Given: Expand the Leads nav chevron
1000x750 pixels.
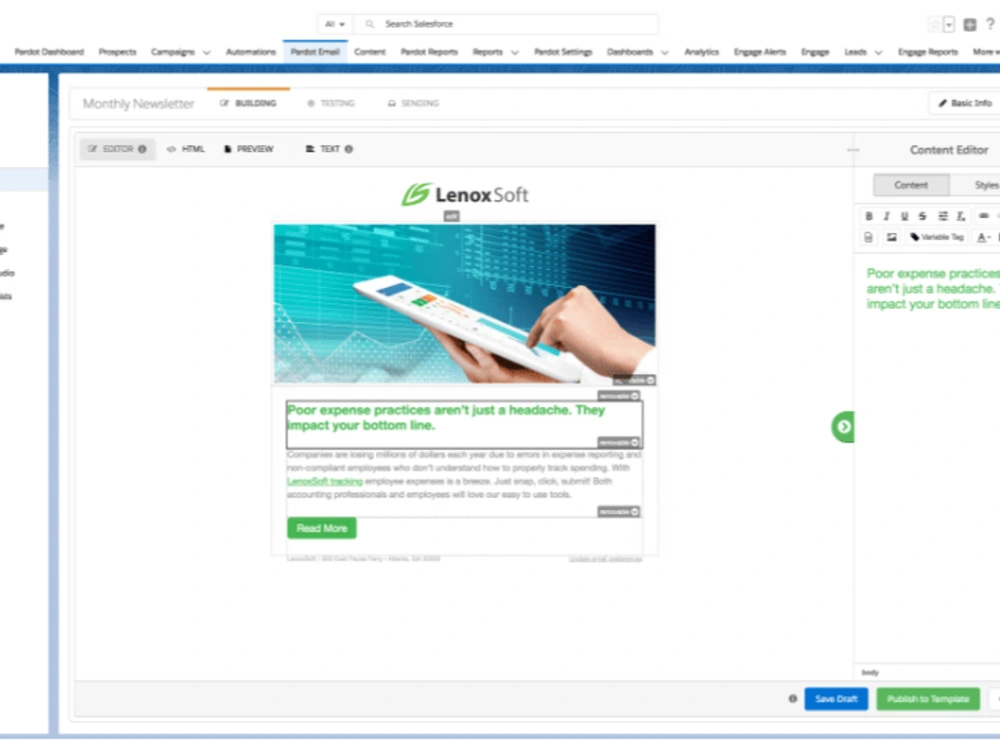Looking at the screenshot, I should pos(878,52).
